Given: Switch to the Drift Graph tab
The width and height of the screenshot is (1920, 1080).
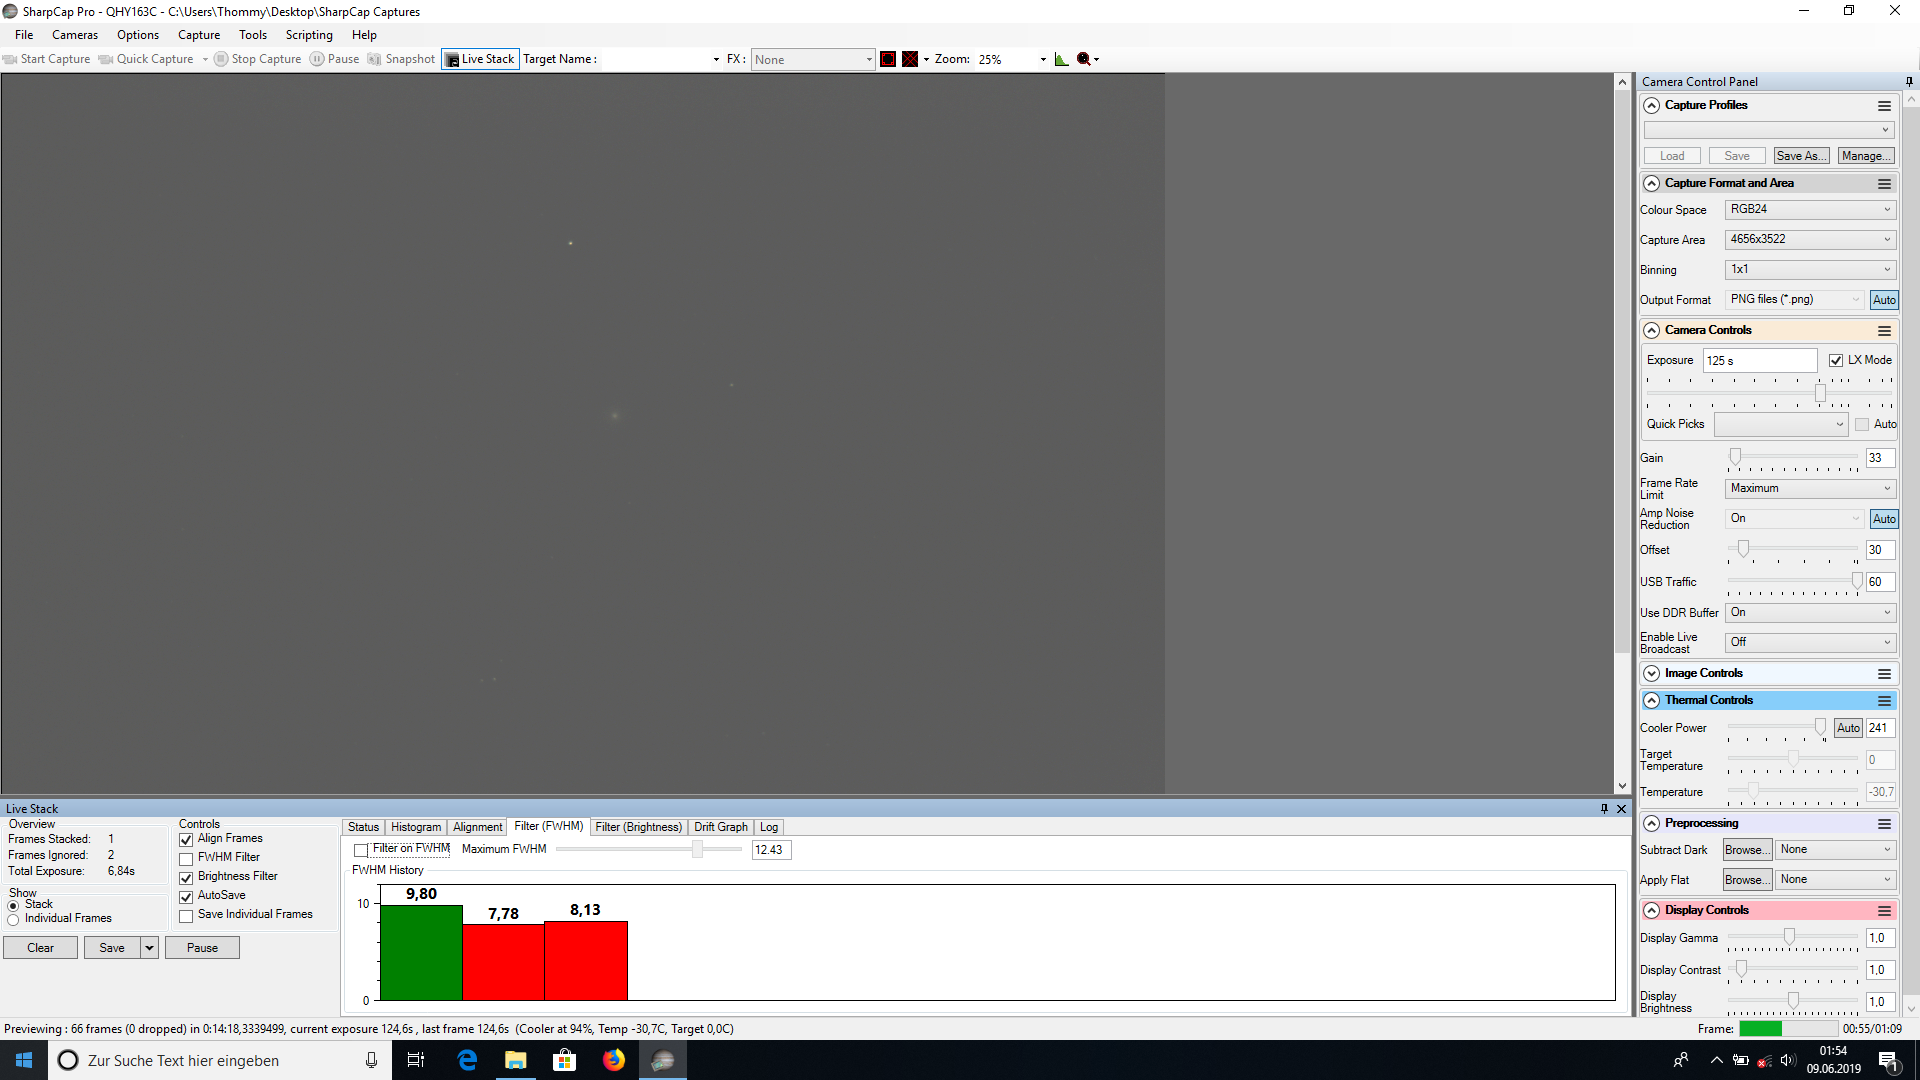Looking at the screenshot, I should 721,827.
